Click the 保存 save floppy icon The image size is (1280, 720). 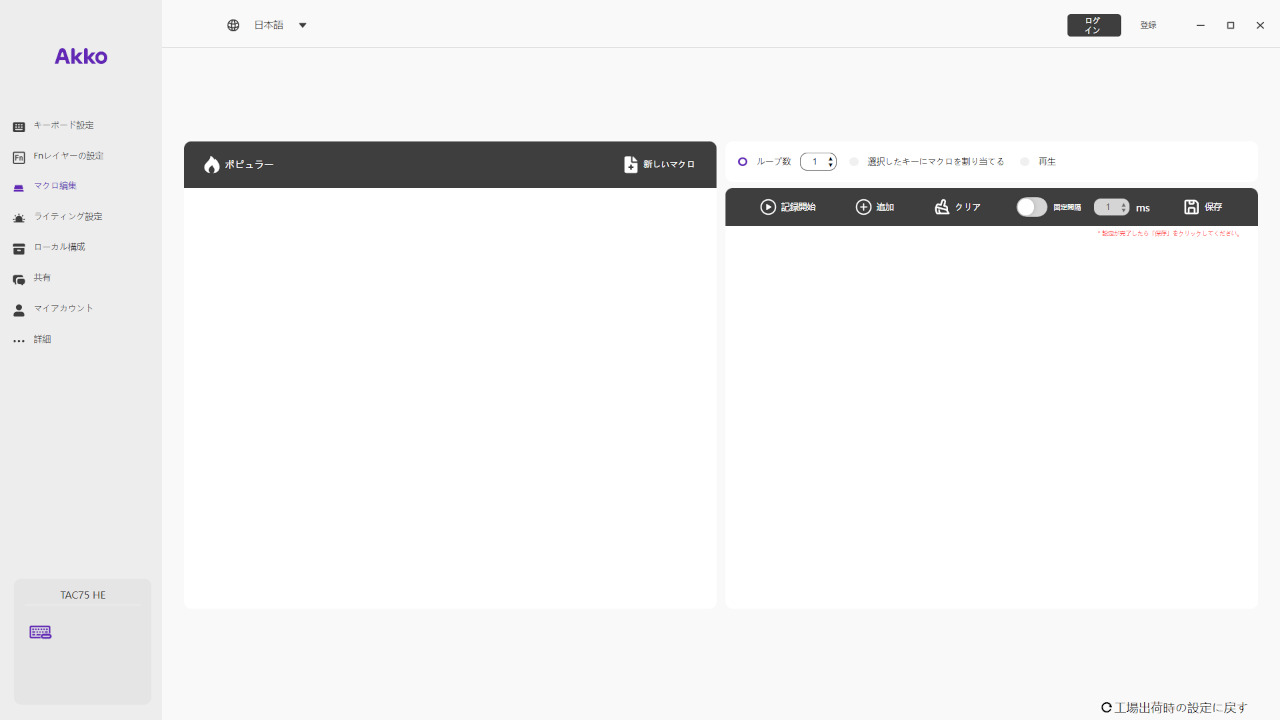click(x=1191, y=207)
